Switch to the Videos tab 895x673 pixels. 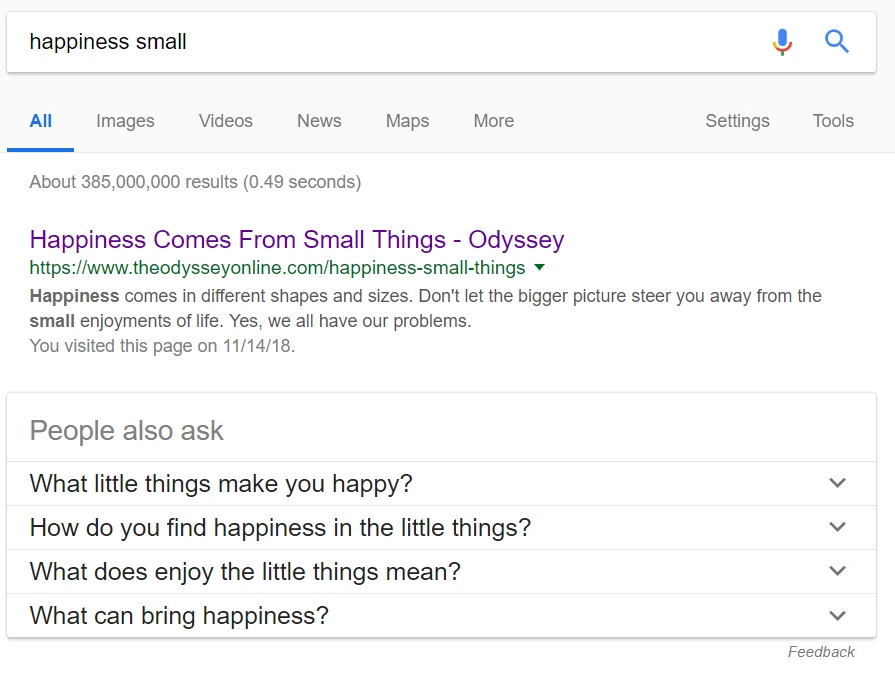226,121
